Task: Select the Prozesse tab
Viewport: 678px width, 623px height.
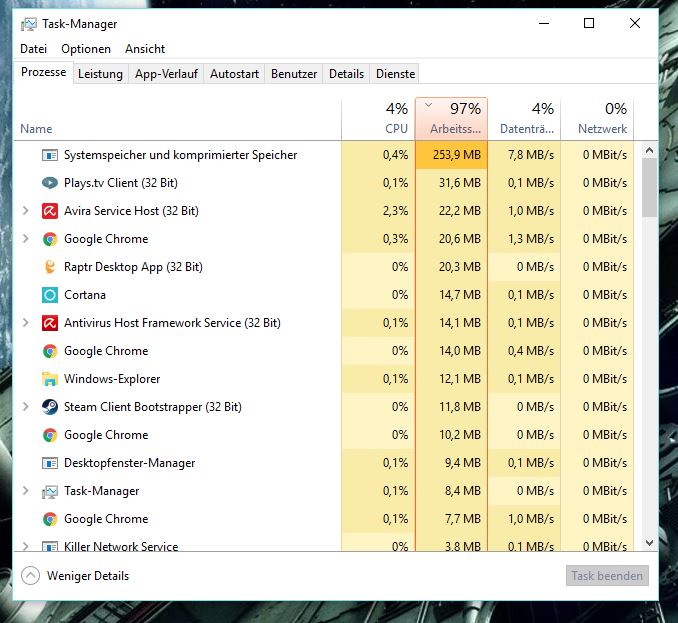Action: coord(44,72)
